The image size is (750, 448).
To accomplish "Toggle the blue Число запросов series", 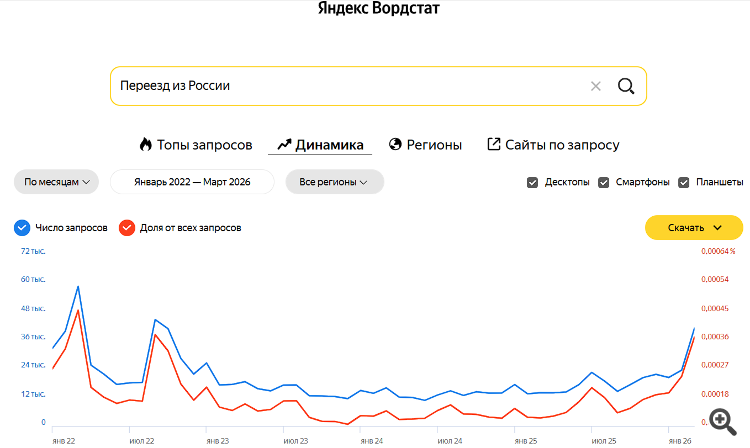I will (x=22, y=228).
